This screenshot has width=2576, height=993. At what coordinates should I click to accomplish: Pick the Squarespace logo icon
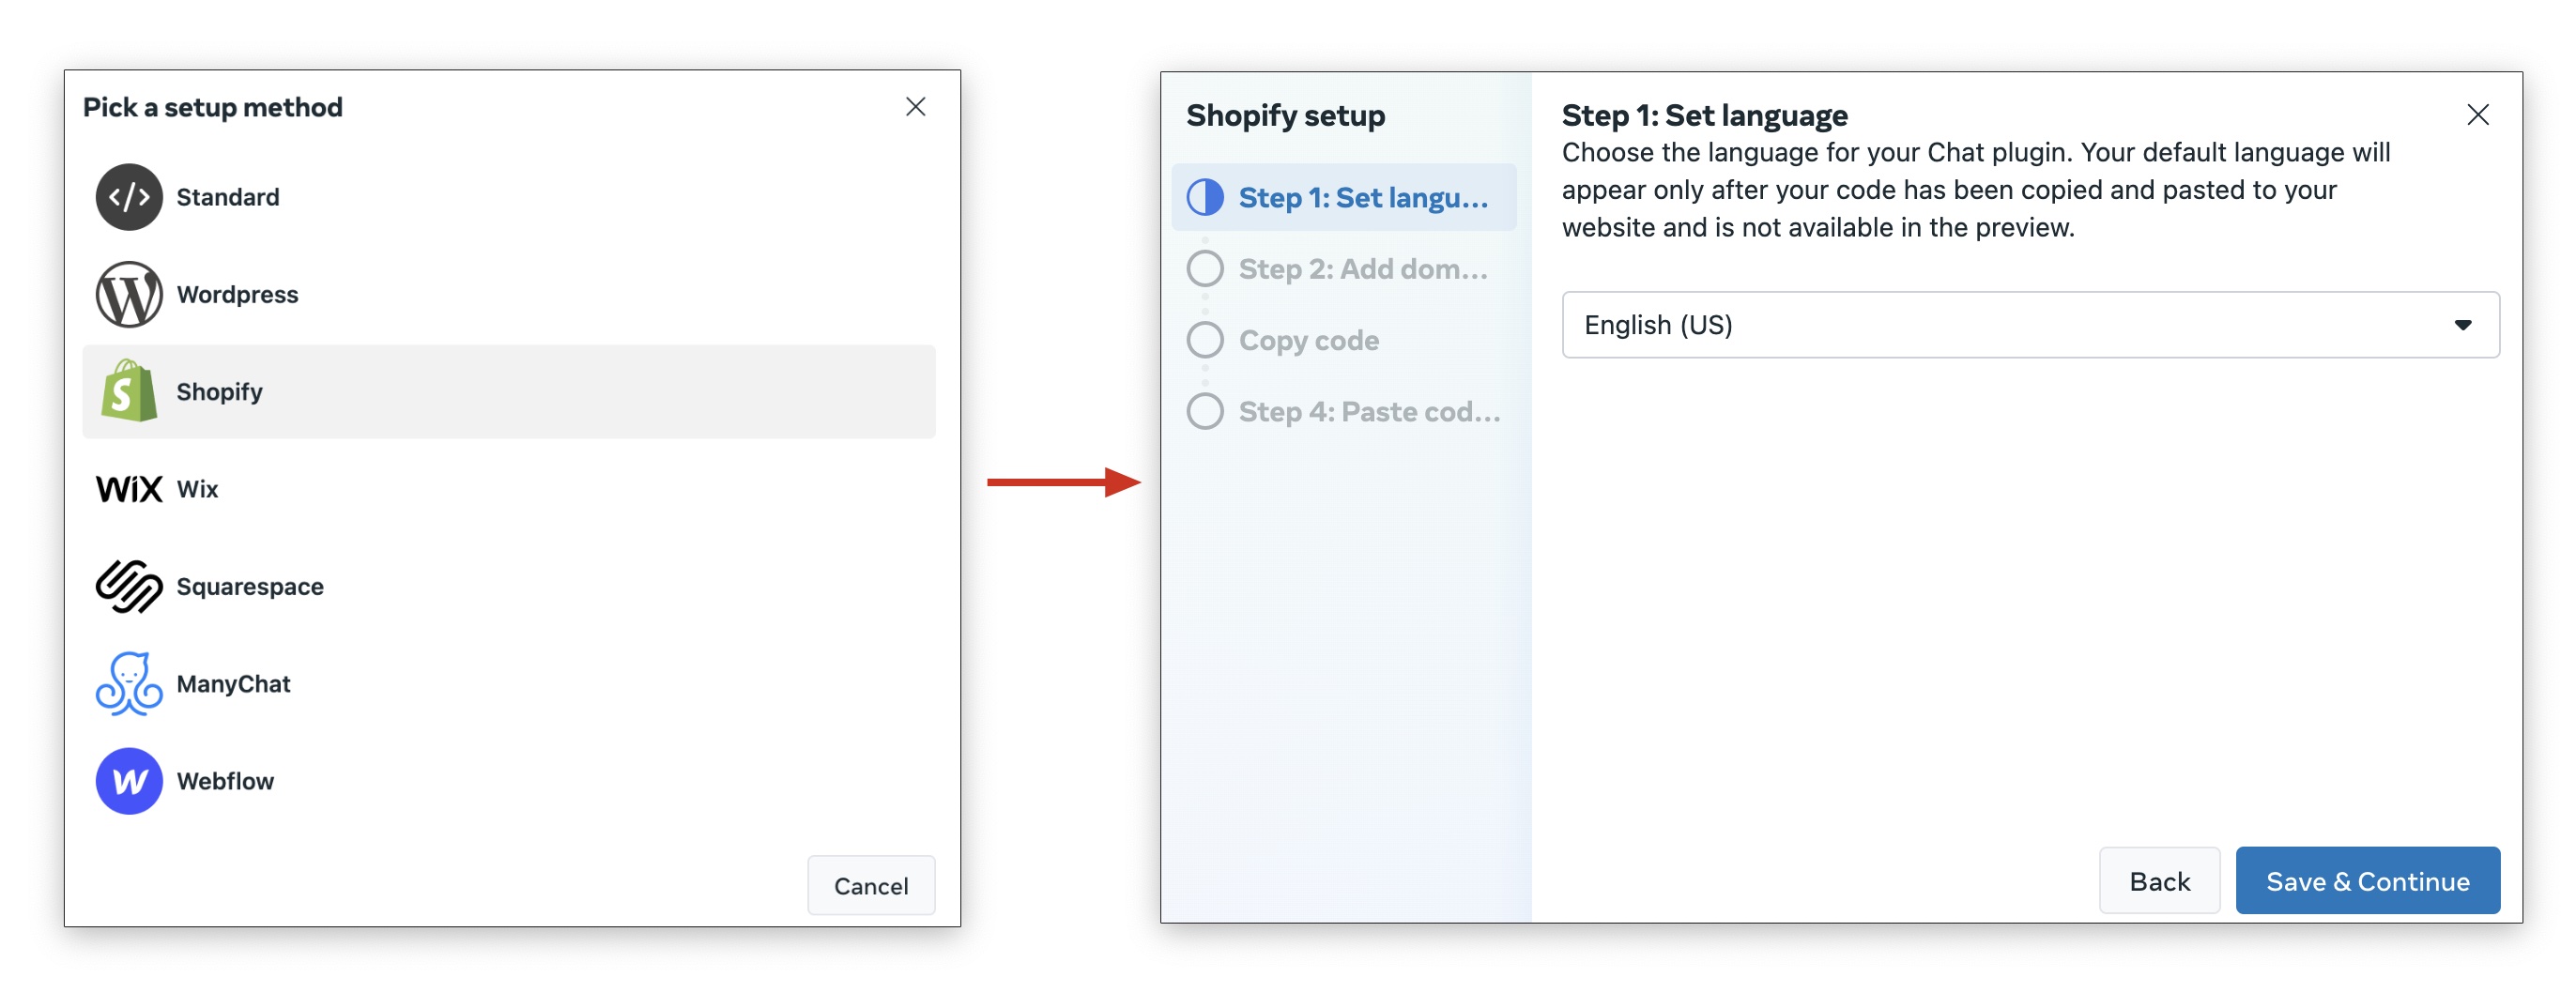[x=129, y=586]
